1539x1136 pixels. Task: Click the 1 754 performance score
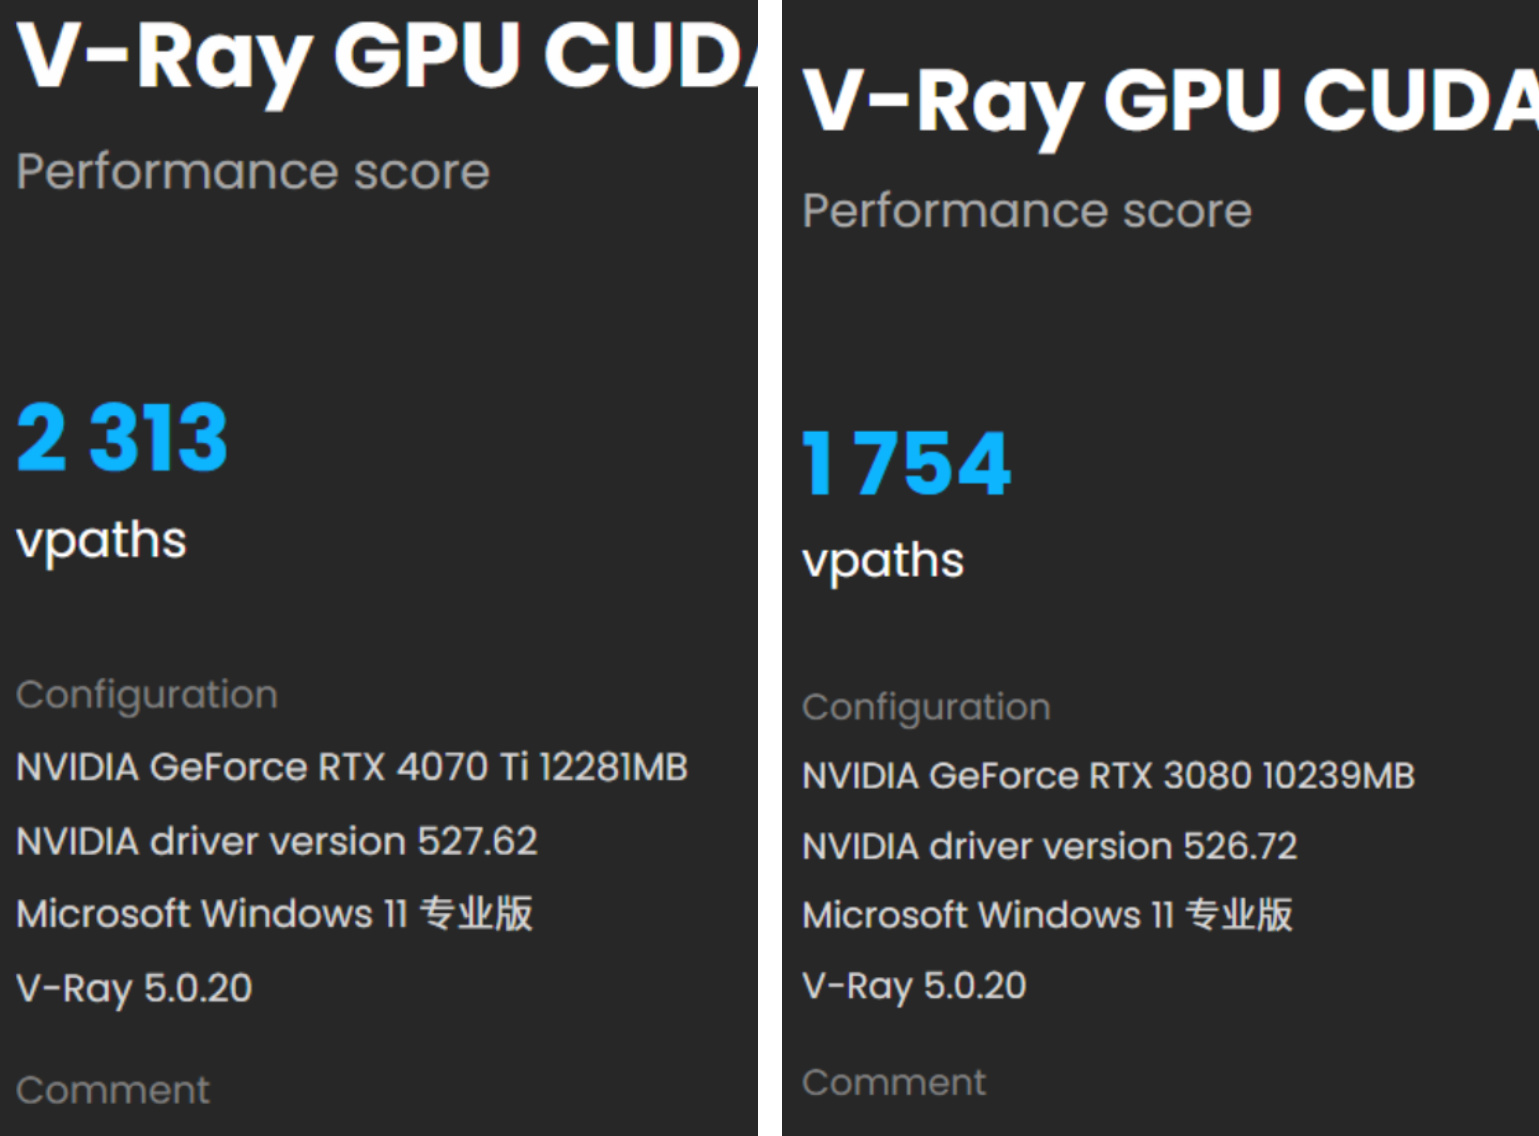tap(907, 463)
